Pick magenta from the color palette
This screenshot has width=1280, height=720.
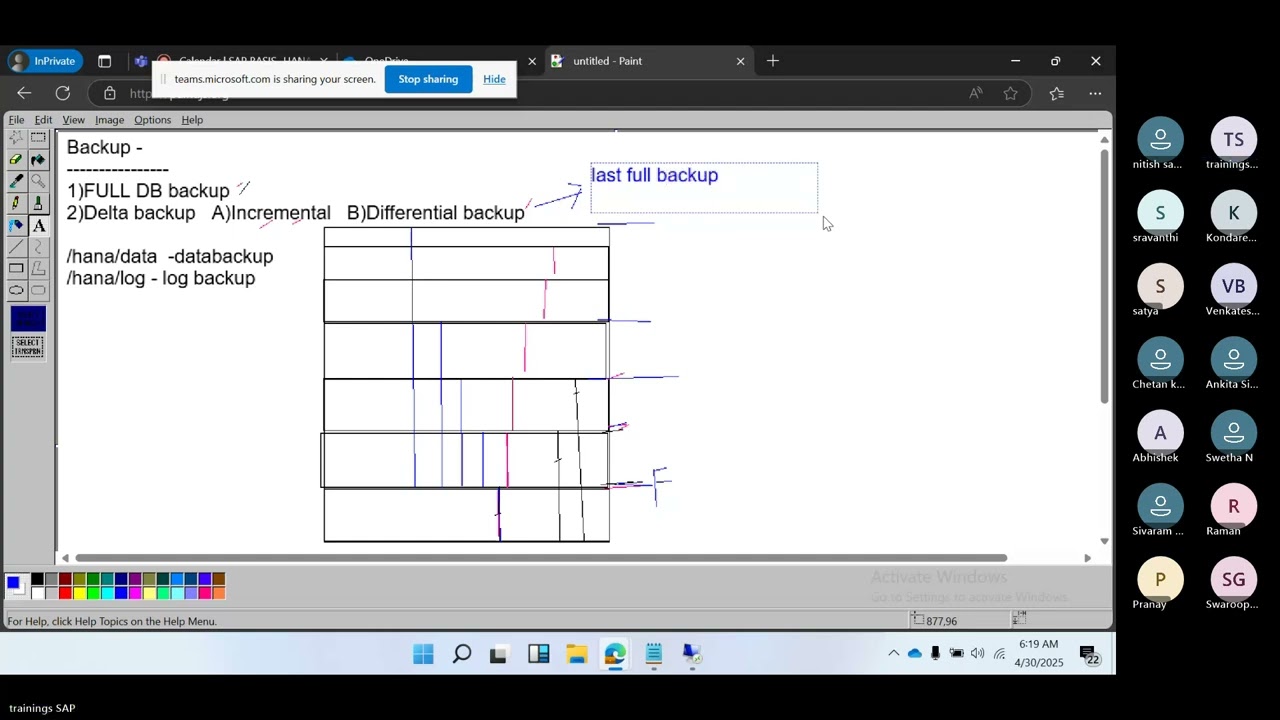tap(135, 593)
